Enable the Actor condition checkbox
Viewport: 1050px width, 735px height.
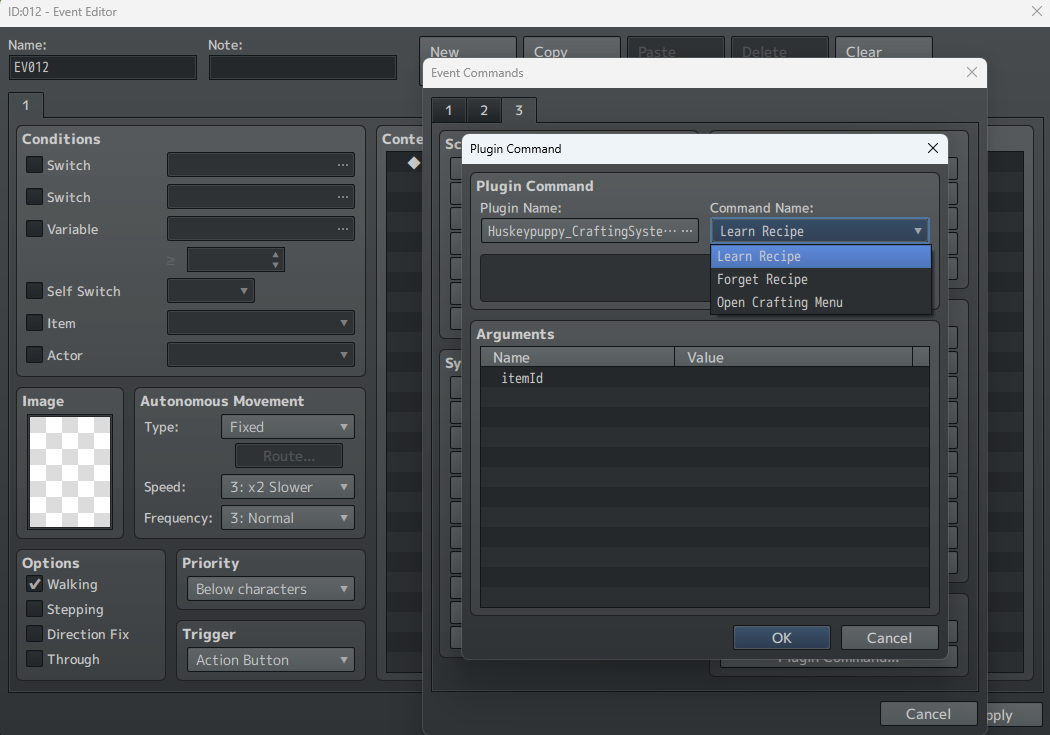(x=34, y=355)
